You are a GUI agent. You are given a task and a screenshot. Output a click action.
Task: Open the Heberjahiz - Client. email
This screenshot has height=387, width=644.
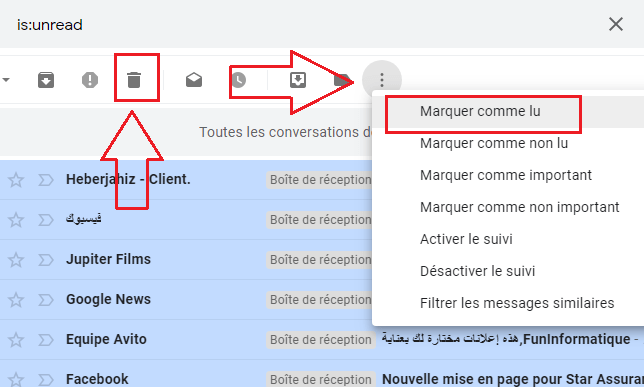(x=128, y=180)
